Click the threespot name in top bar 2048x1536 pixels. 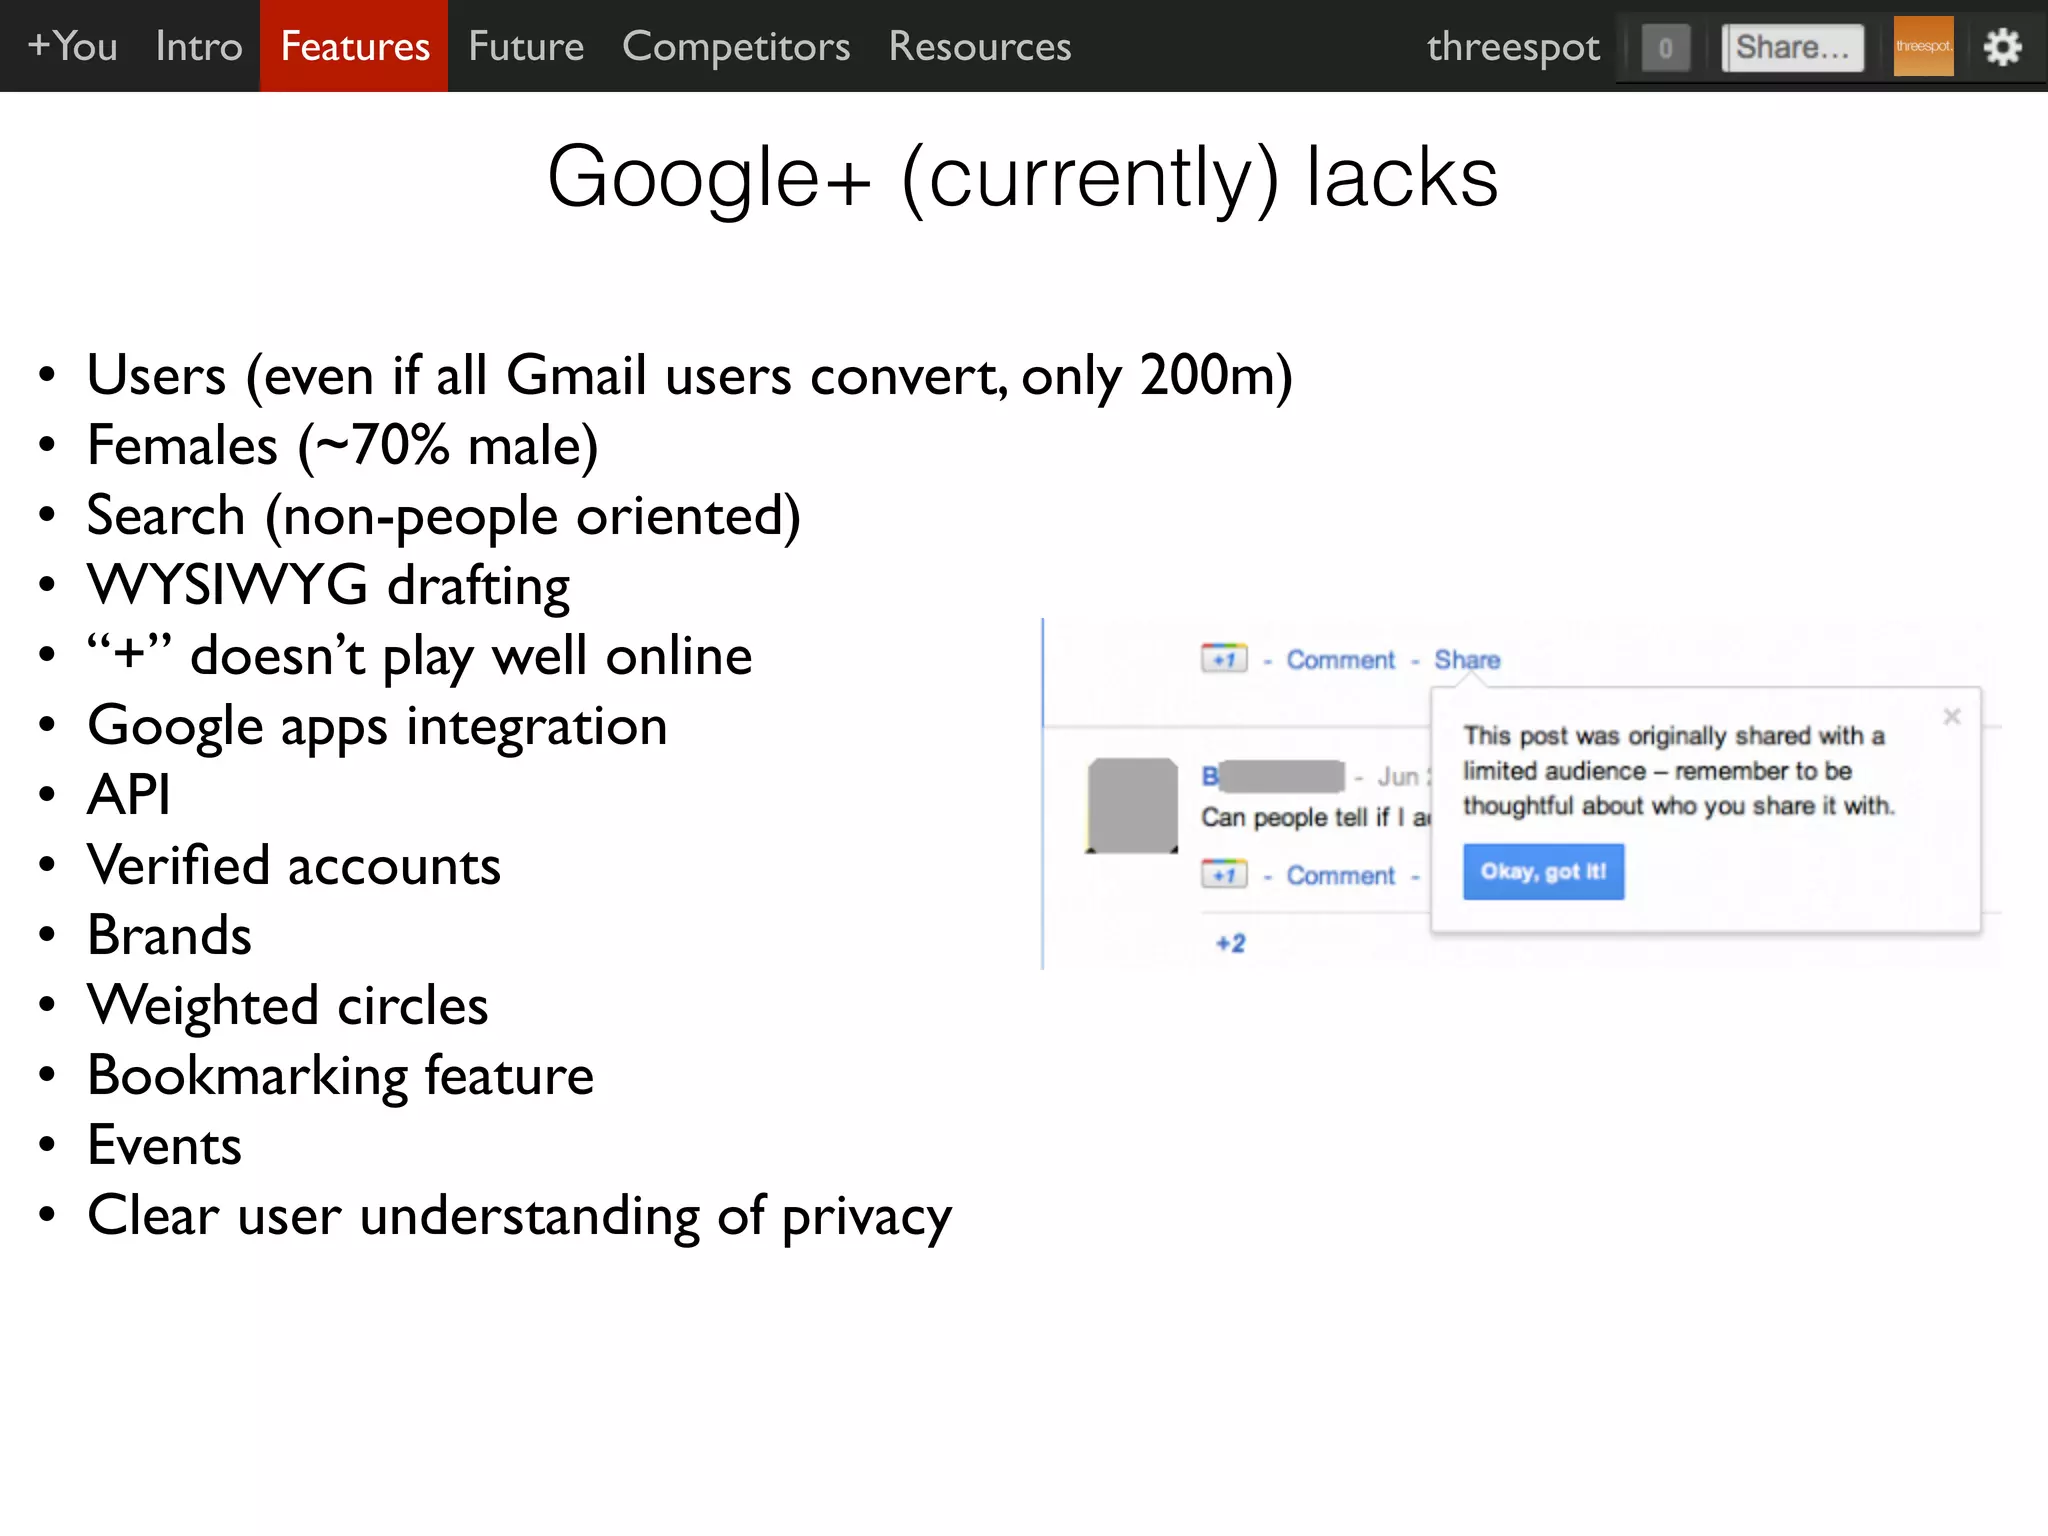1513,46
